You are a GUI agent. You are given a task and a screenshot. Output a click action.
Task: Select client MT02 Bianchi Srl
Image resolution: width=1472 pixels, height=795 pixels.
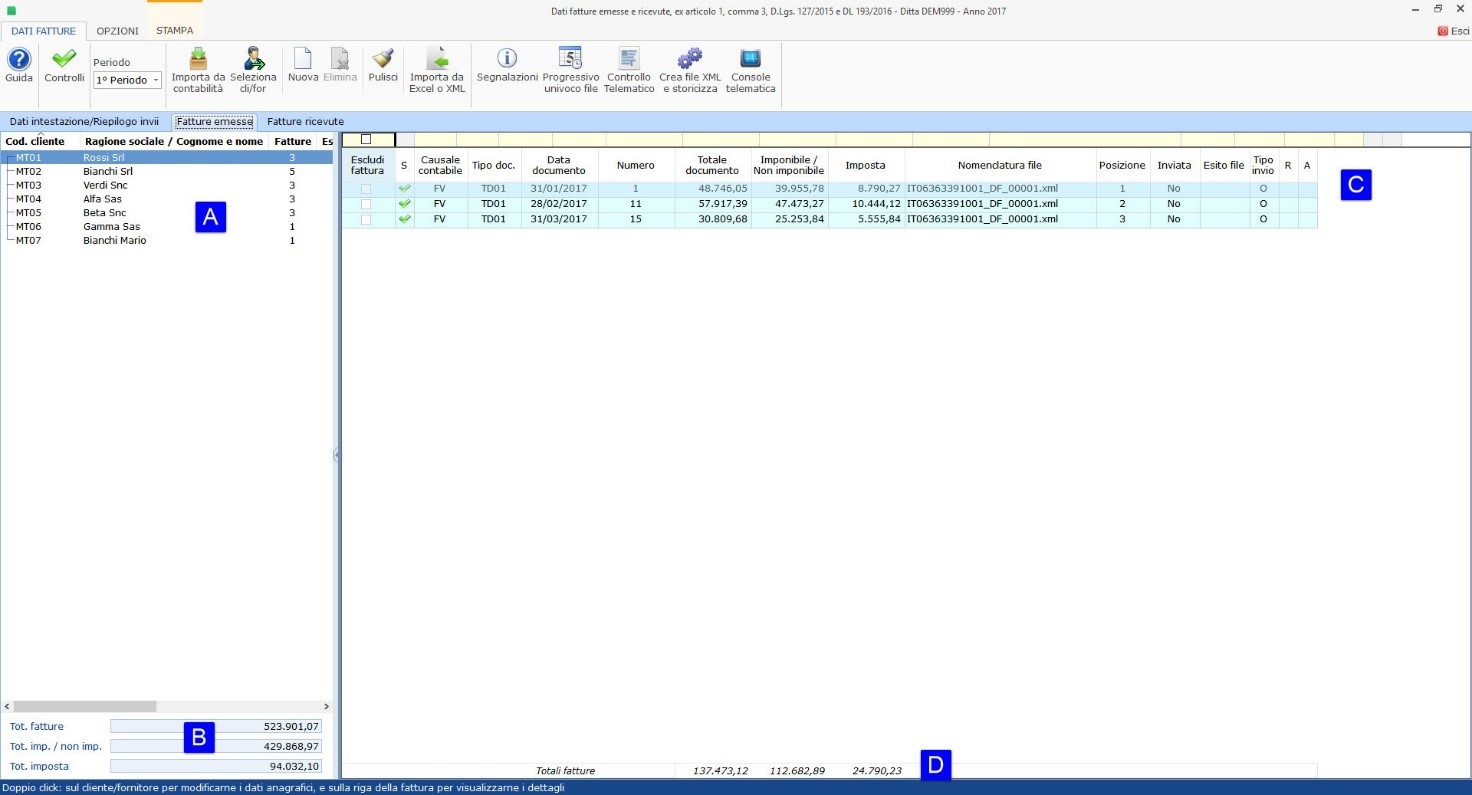167,171
